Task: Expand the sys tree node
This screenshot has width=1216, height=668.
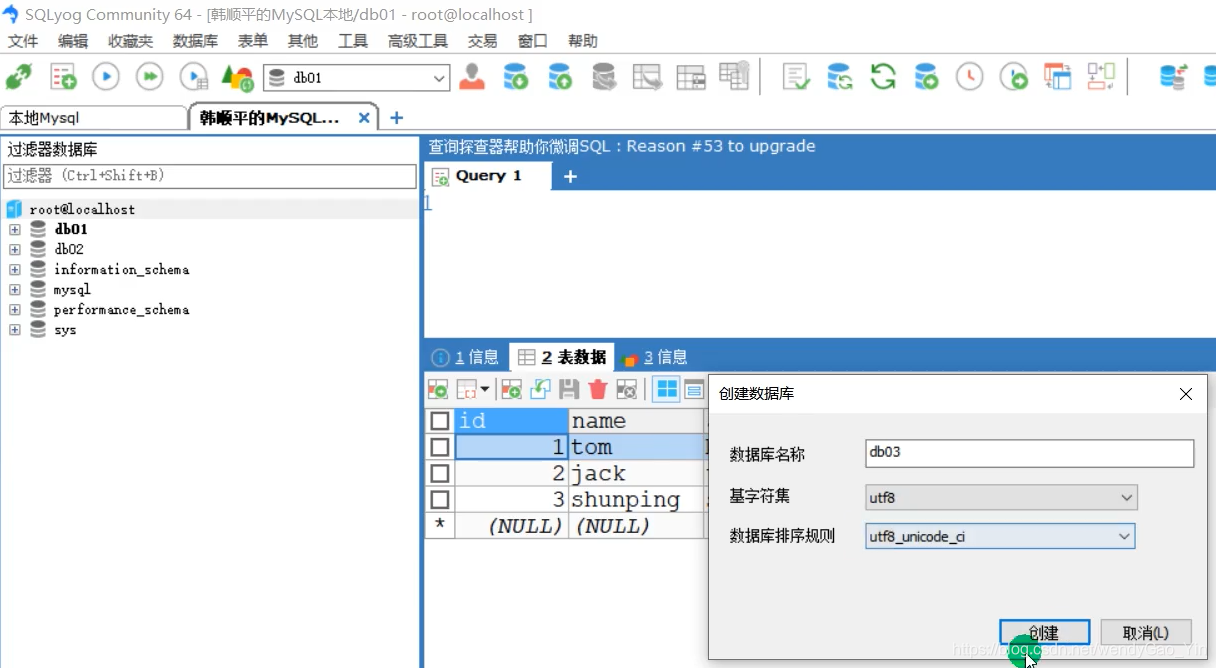Action: pos(15,329)
